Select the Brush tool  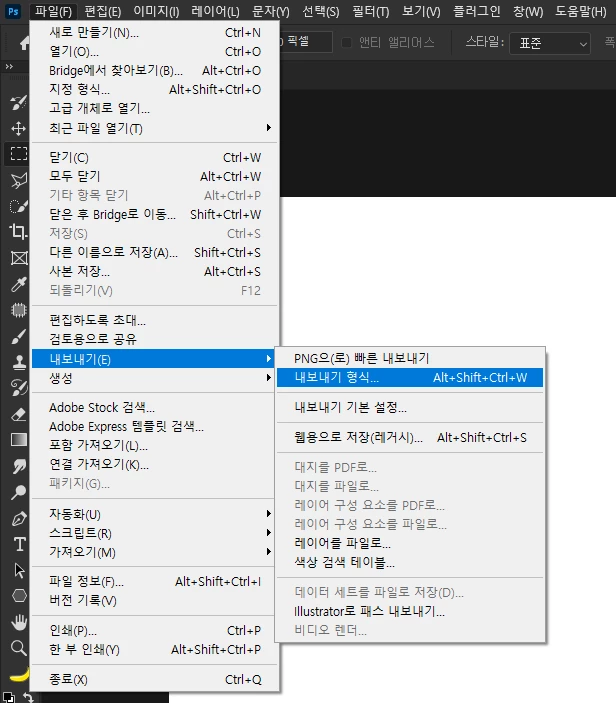[x=18, y=336]
